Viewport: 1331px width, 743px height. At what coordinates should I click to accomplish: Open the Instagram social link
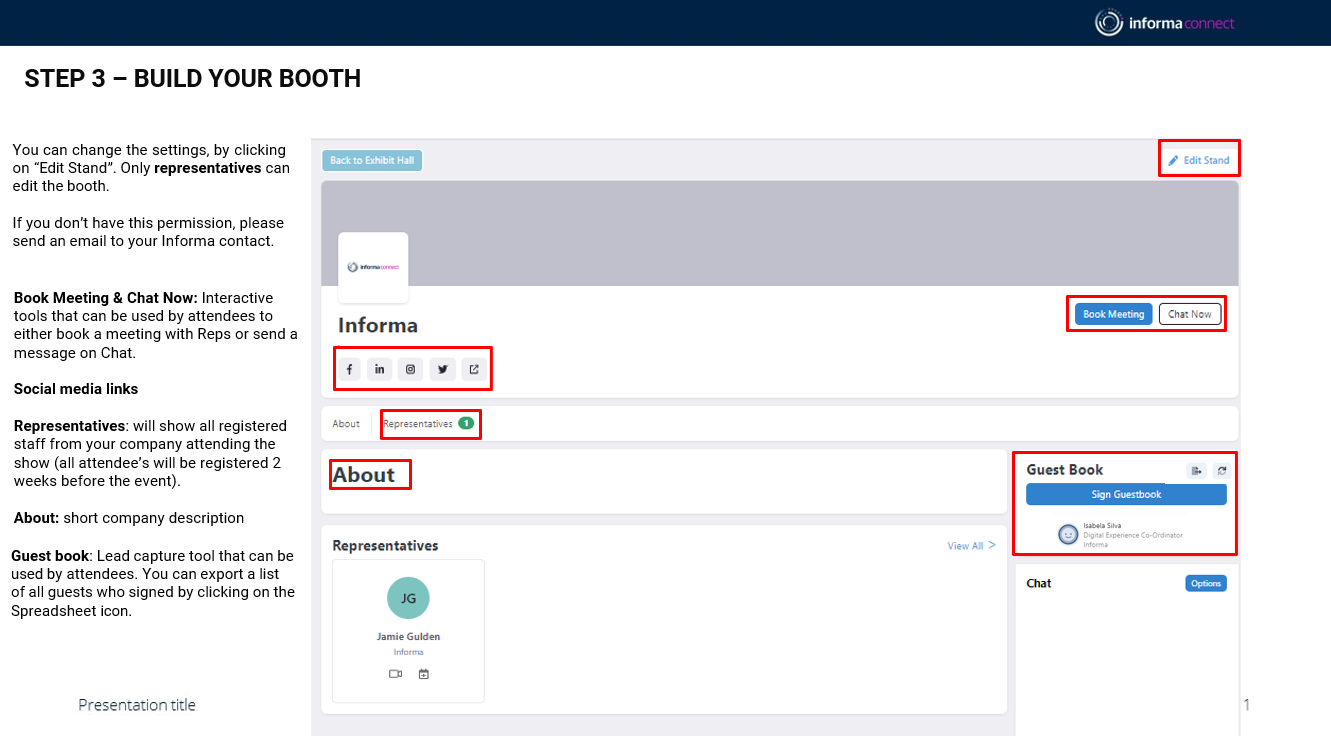coord(410,369)
